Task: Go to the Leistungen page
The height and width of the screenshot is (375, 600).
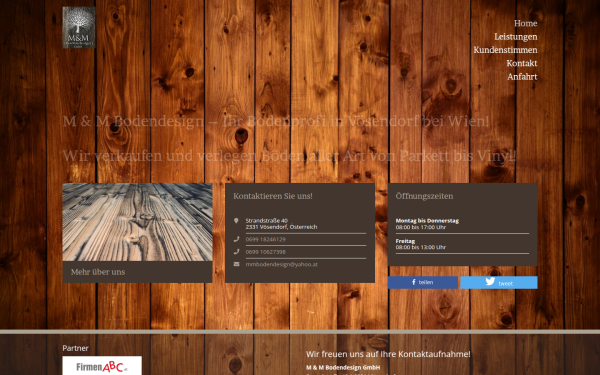Action: tap(515, 37)
